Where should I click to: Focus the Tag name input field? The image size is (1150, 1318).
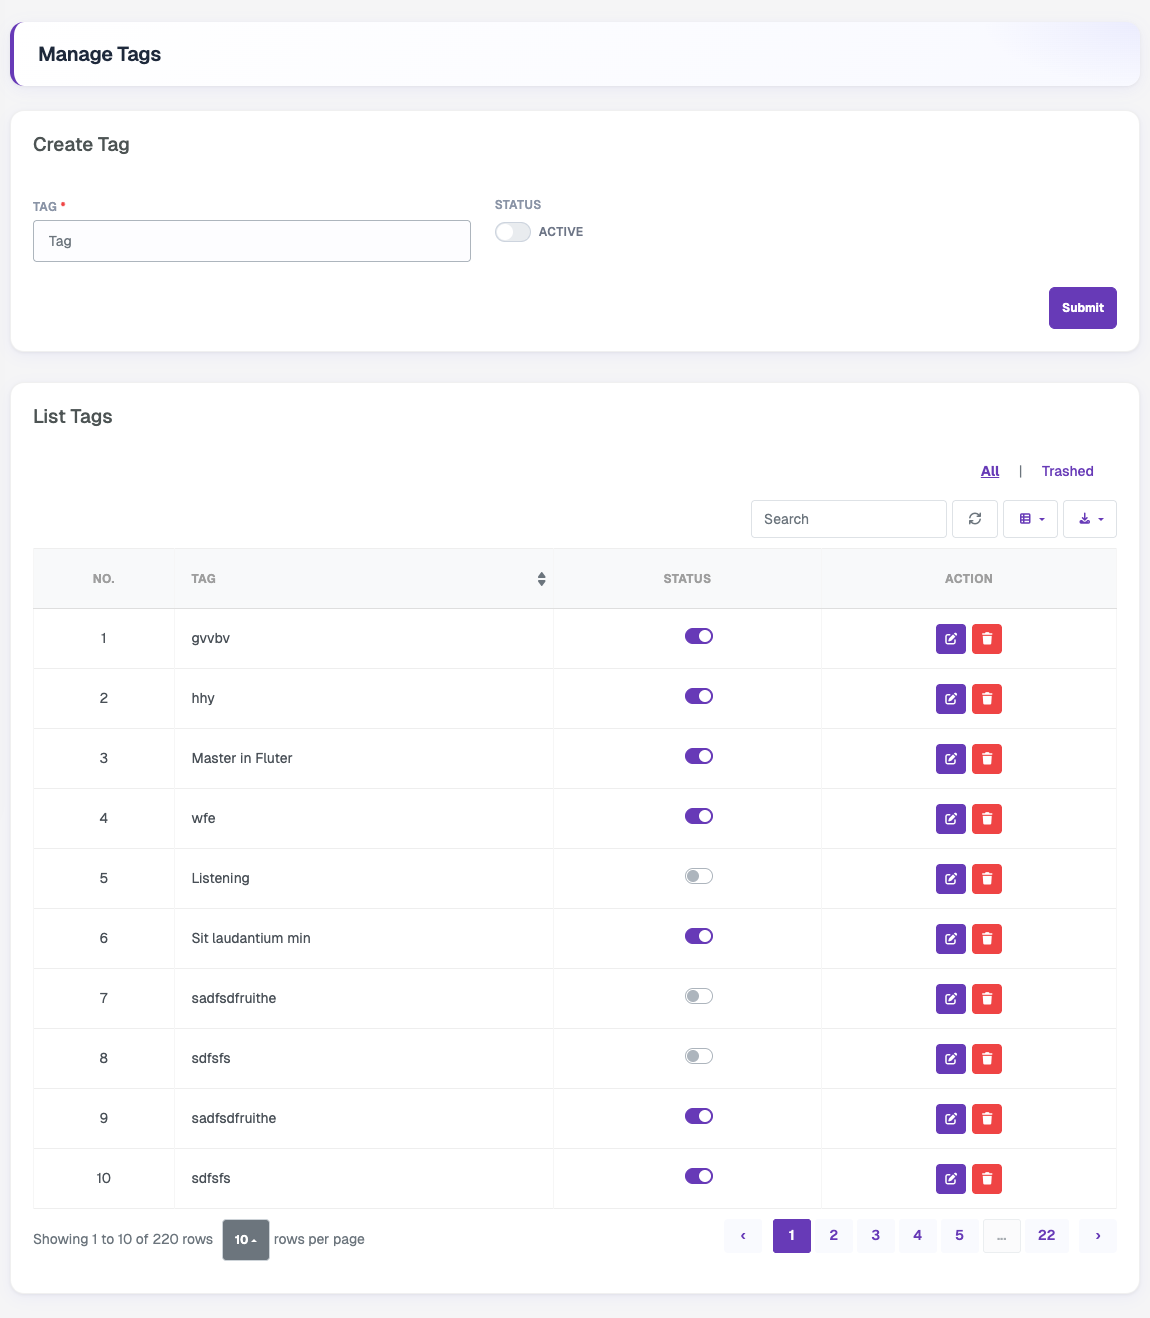252,241
